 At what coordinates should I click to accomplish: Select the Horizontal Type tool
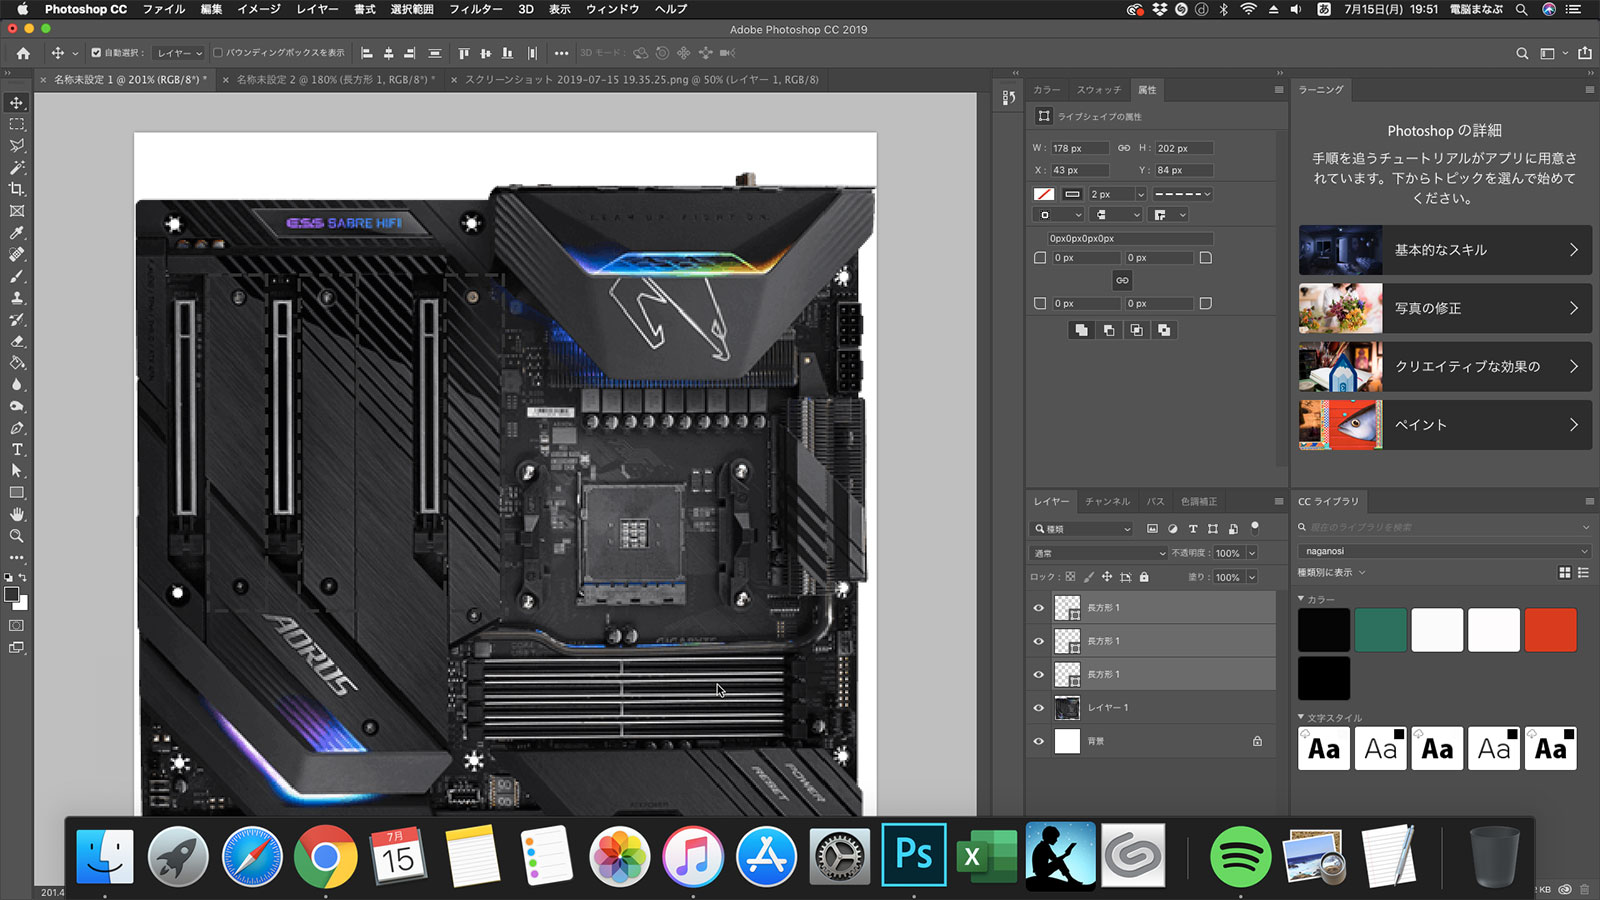tap(17, 449)
